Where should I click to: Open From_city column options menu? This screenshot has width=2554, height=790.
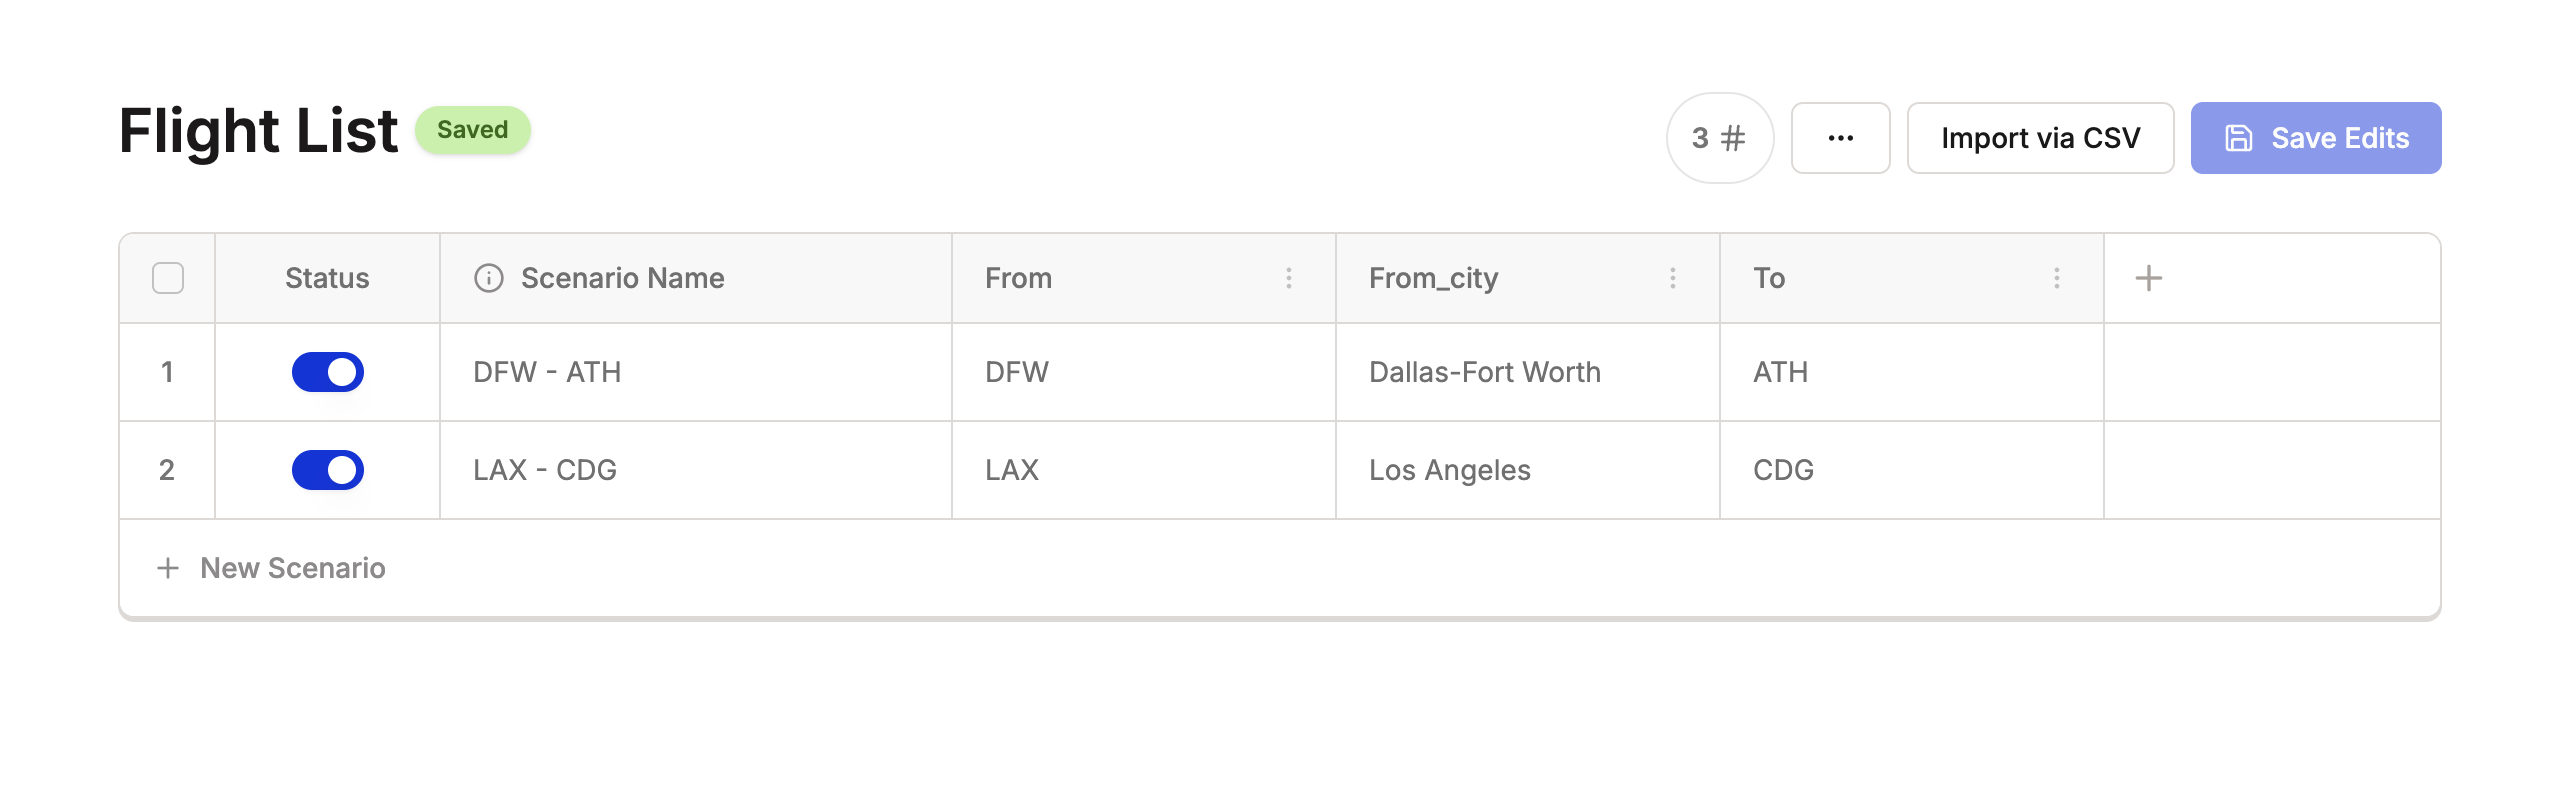1672,278
